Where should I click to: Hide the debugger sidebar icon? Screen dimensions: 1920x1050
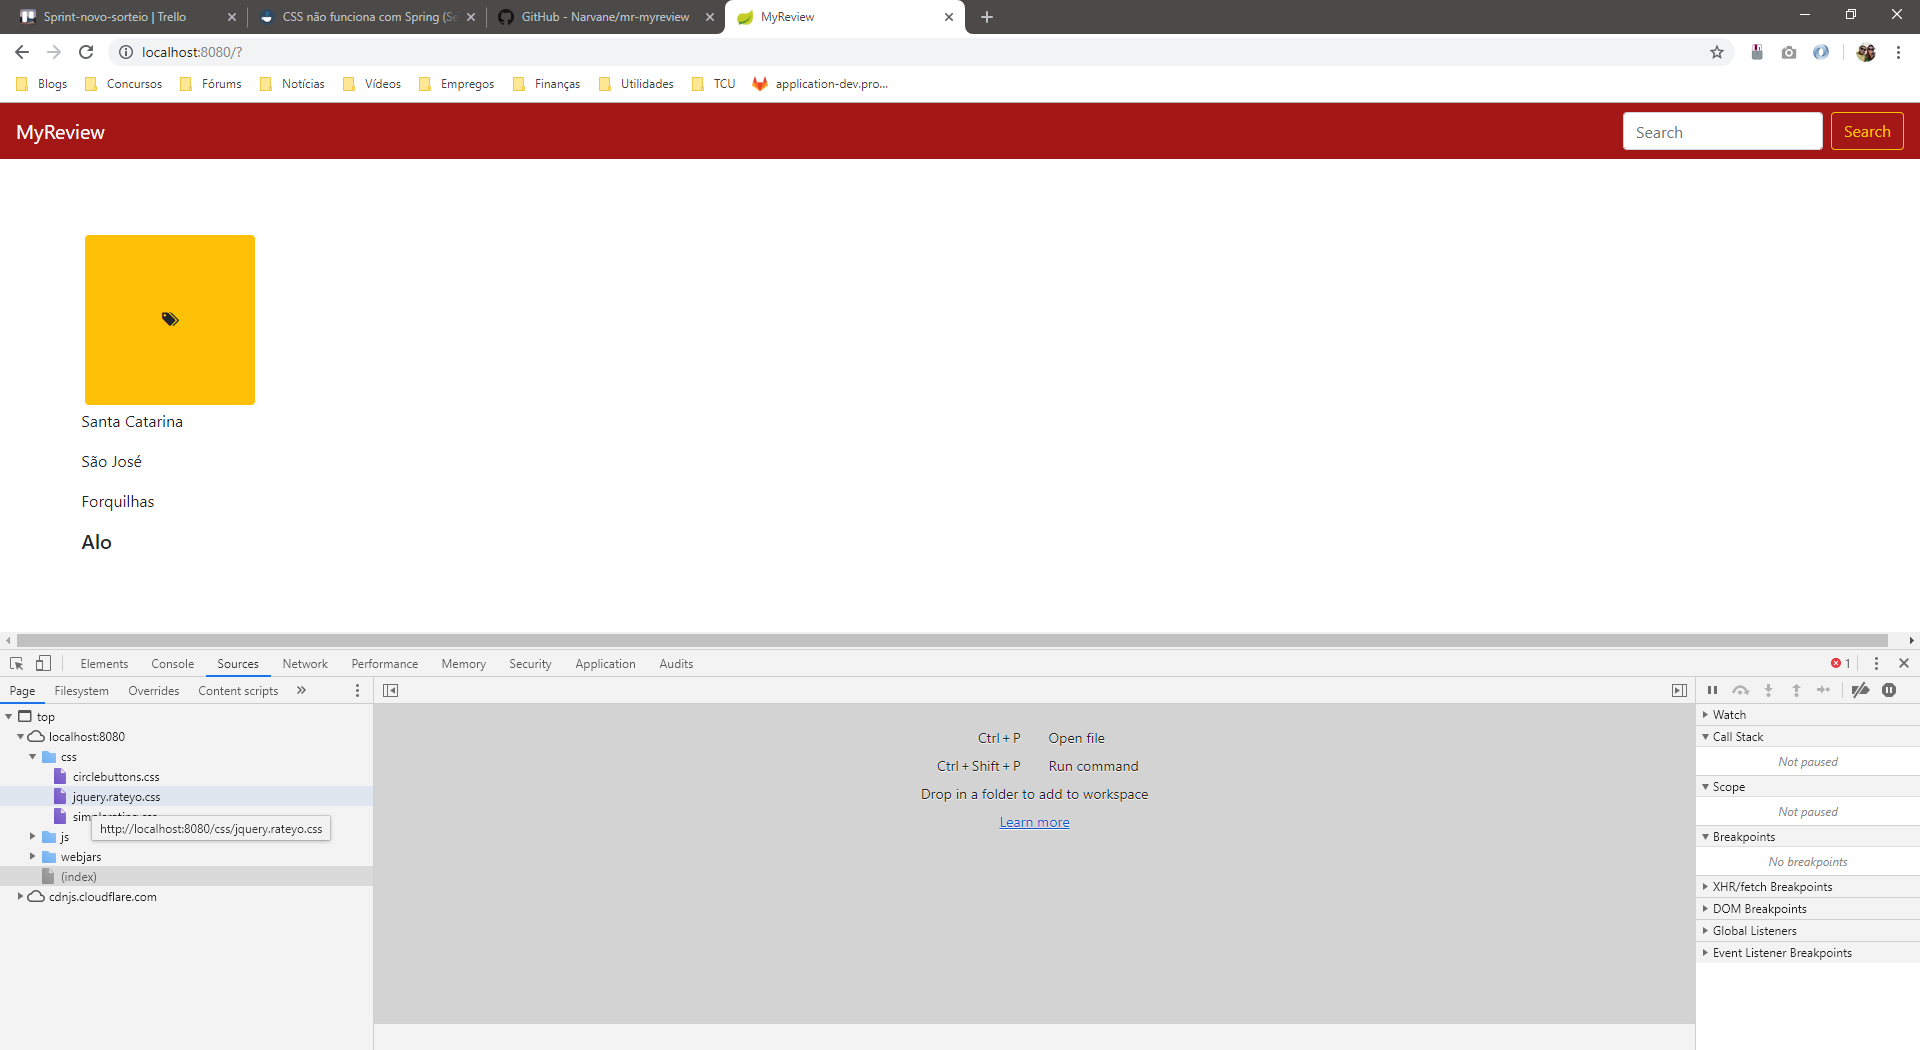pyautogui.click(x=1679, y=691)
